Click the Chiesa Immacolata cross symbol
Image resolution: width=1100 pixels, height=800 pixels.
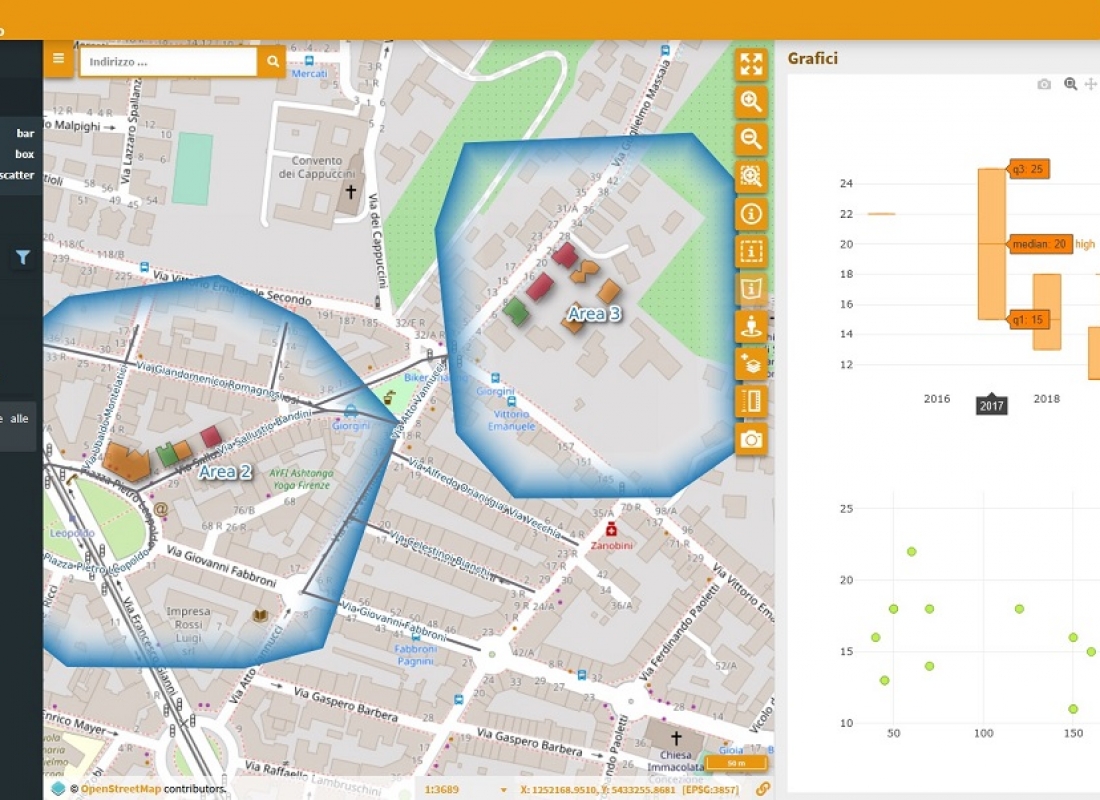coord(676,738)
